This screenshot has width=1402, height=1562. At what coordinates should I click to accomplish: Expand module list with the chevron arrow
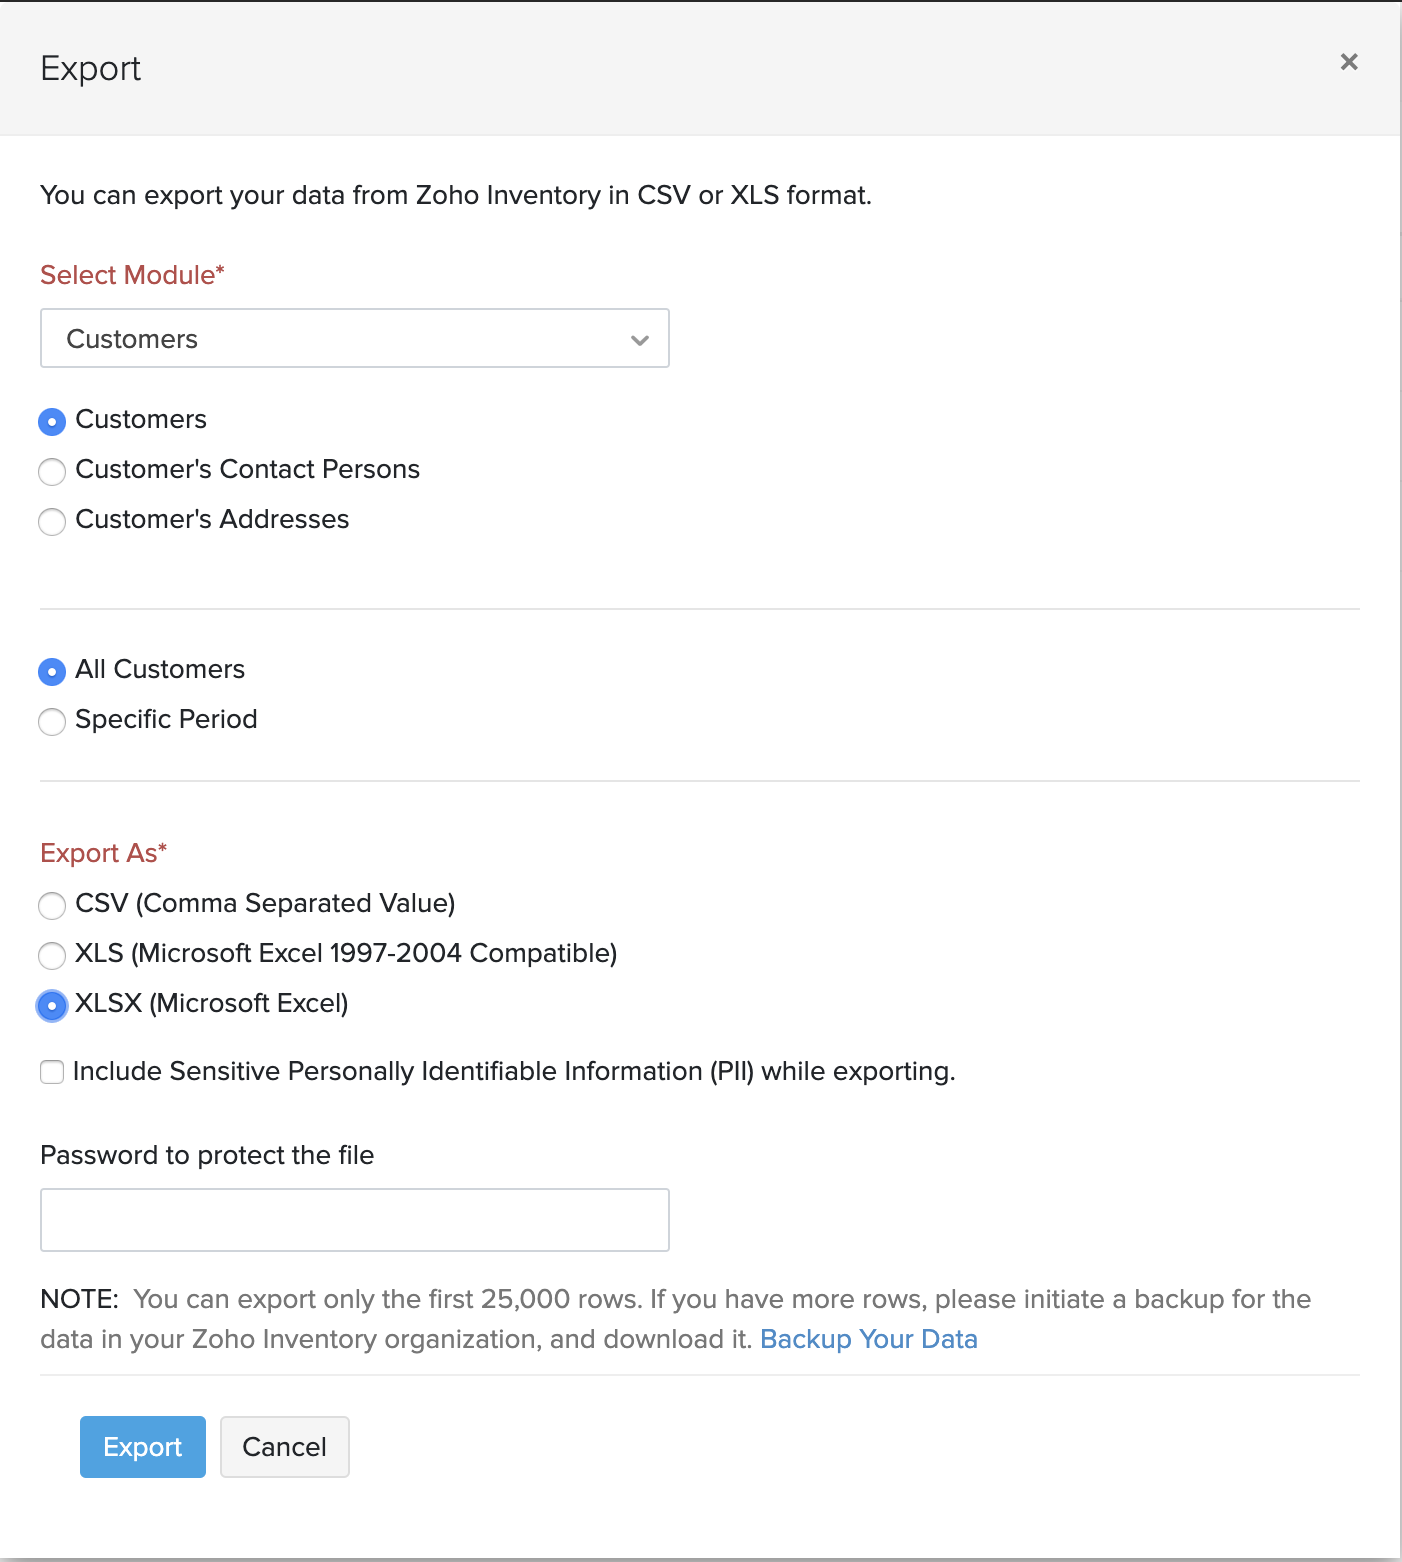click(640, 340)
